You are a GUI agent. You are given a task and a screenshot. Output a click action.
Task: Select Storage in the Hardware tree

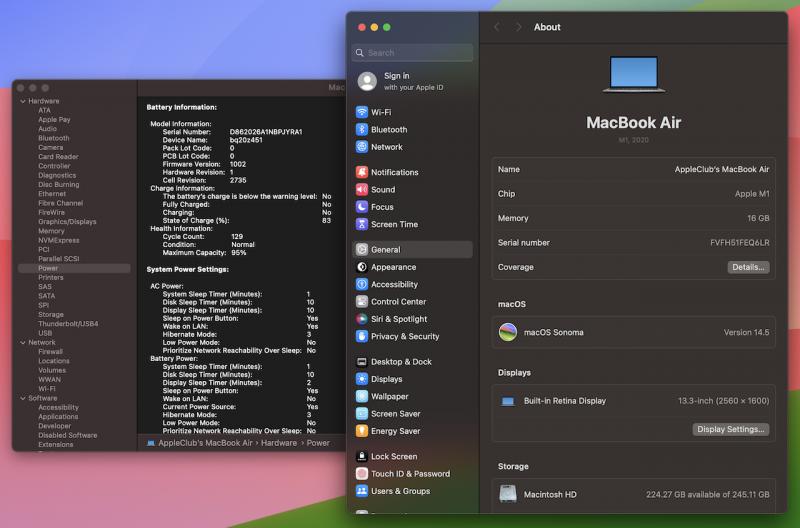click(x=51, y=314)
